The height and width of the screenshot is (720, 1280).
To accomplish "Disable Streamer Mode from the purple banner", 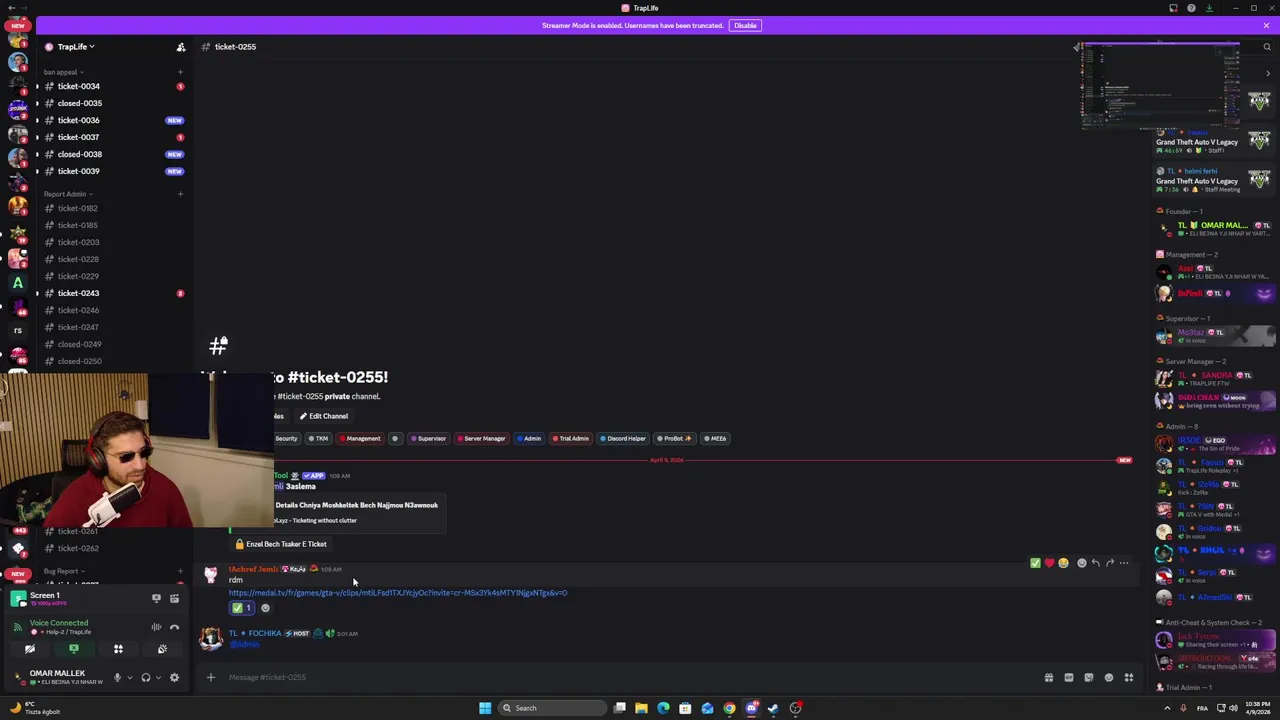I will (x=745, y=26).
